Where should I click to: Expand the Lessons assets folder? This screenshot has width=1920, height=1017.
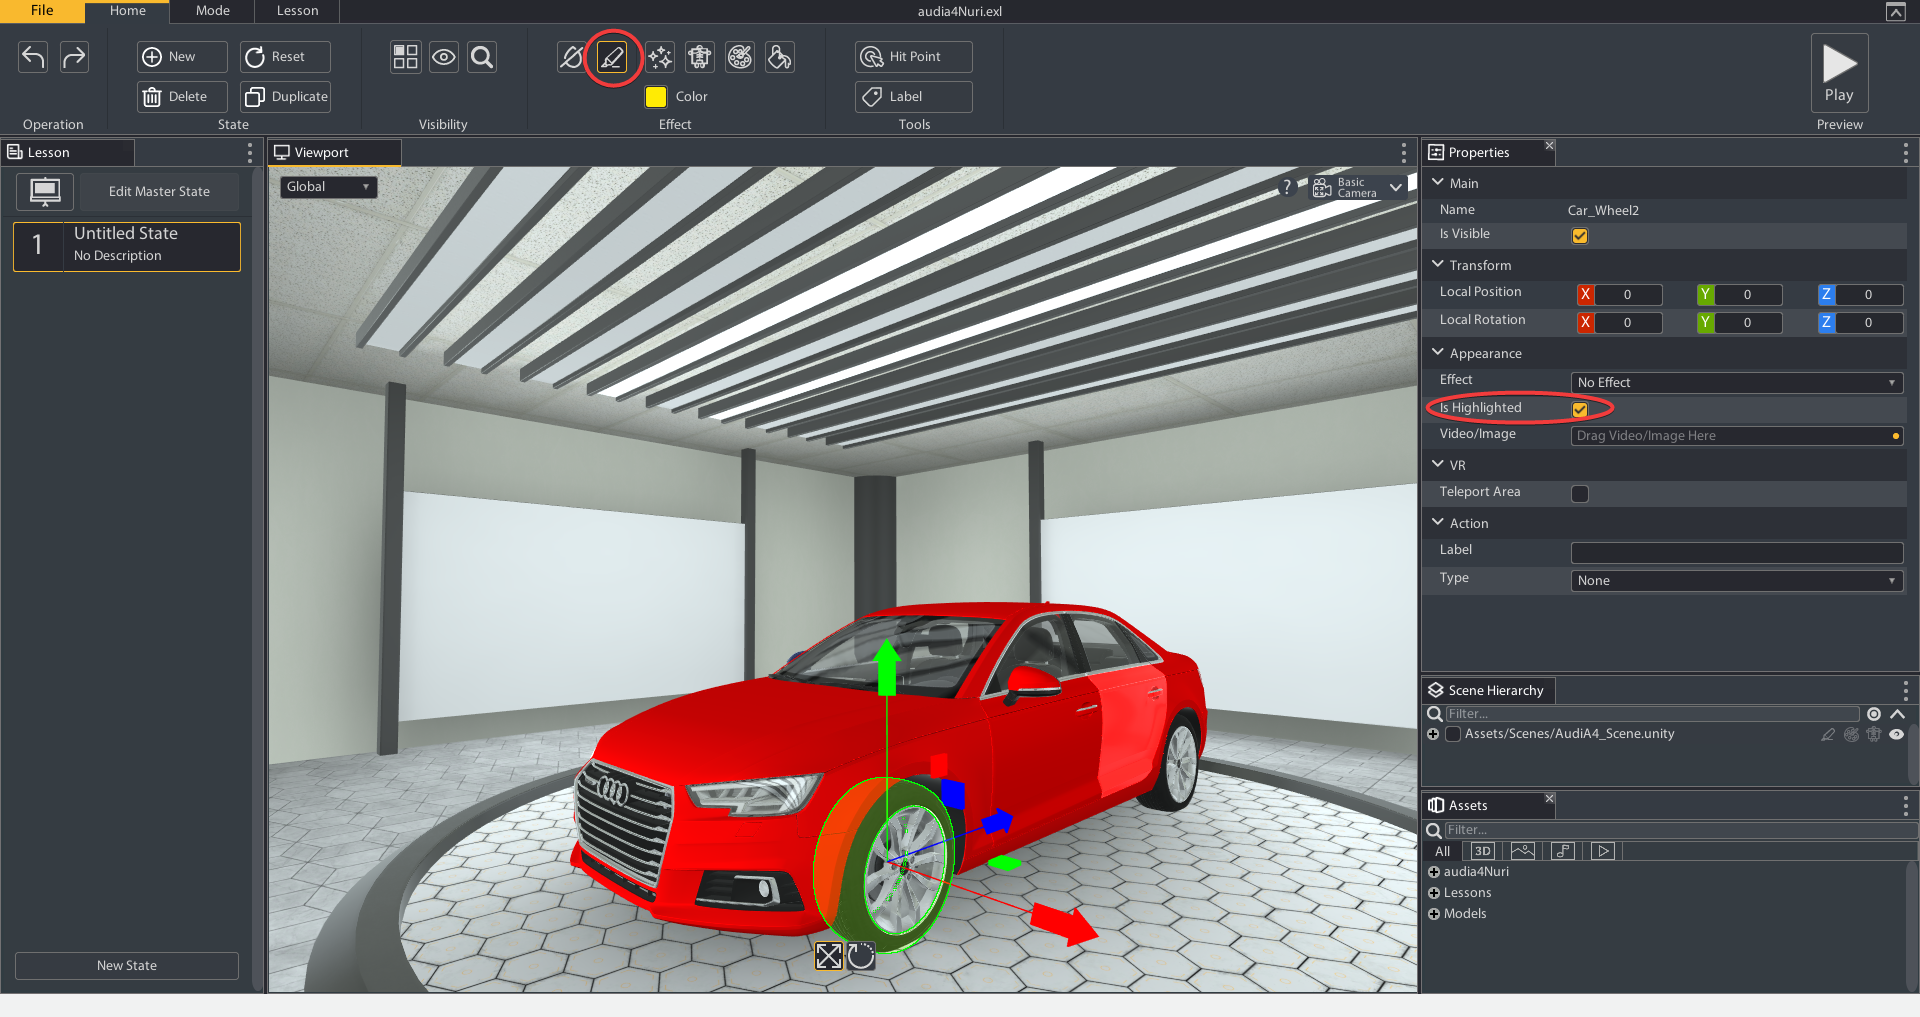tap(1434, 893)
